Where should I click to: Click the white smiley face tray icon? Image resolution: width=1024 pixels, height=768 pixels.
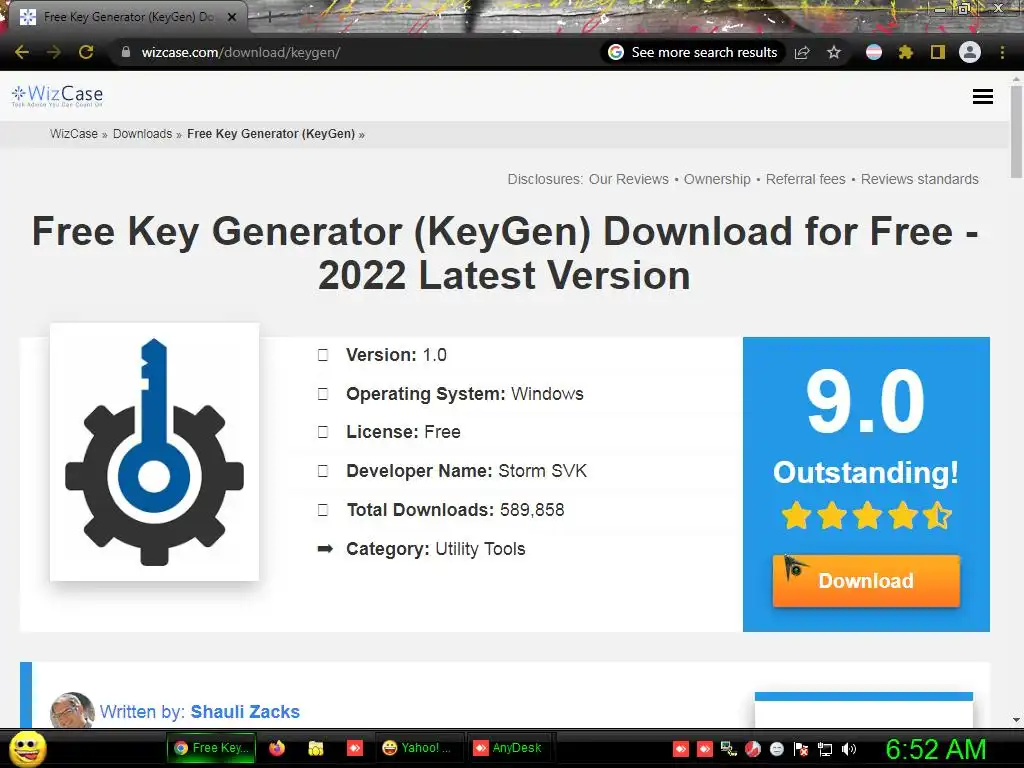(776, 749)
